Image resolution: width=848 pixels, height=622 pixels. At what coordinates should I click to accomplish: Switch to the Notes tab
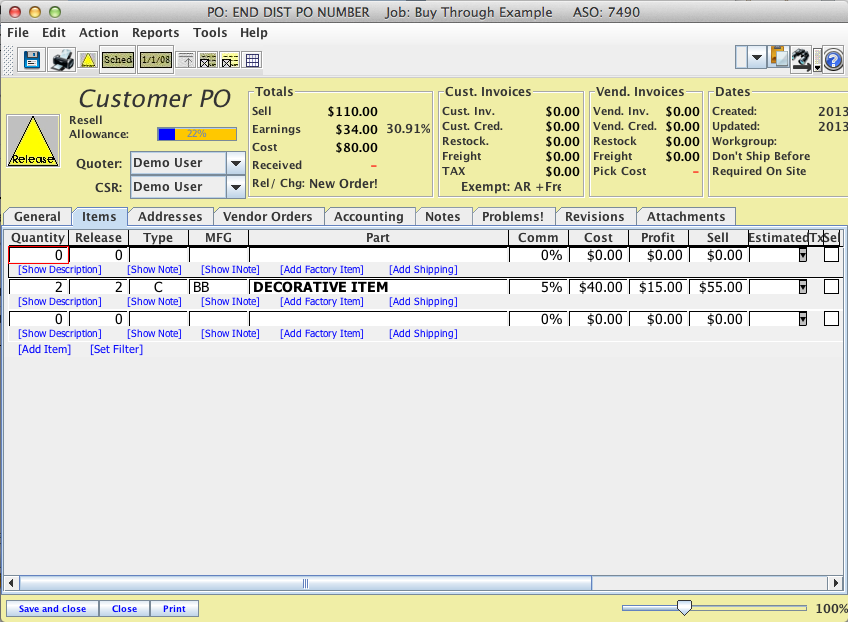pos(442,216)
